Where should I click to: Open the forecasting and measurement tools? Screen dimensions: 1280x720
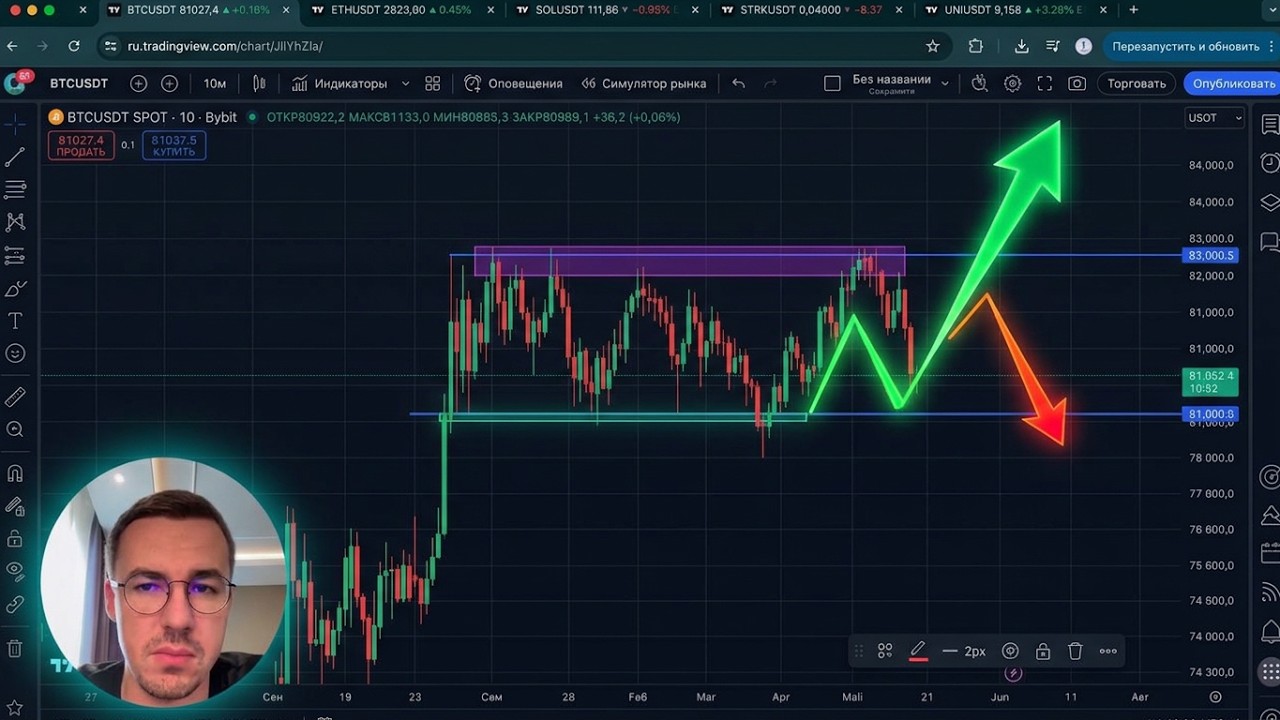click(15, 255)
